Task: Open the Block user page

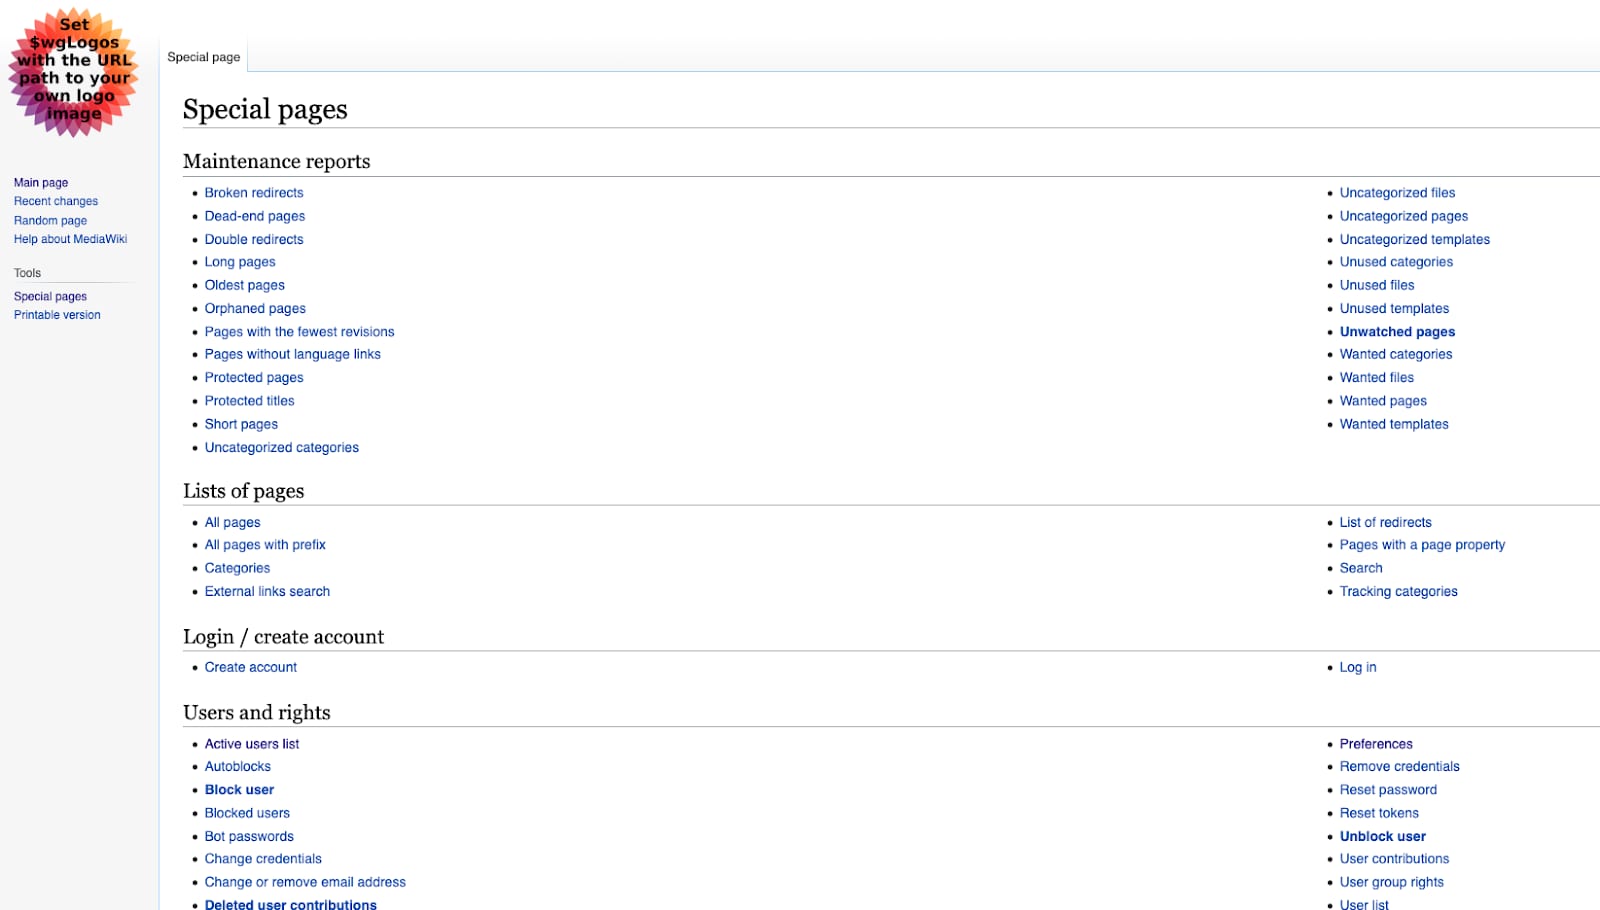Action: tap(239, 789)
